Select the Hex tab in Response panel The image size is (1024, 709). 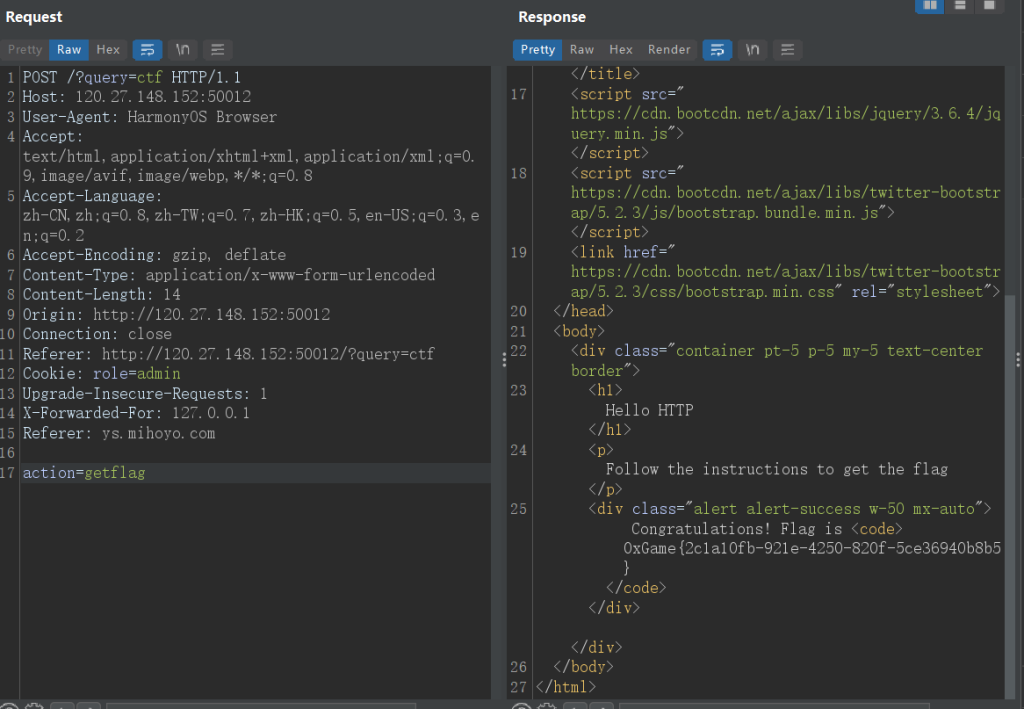[620, 50]
